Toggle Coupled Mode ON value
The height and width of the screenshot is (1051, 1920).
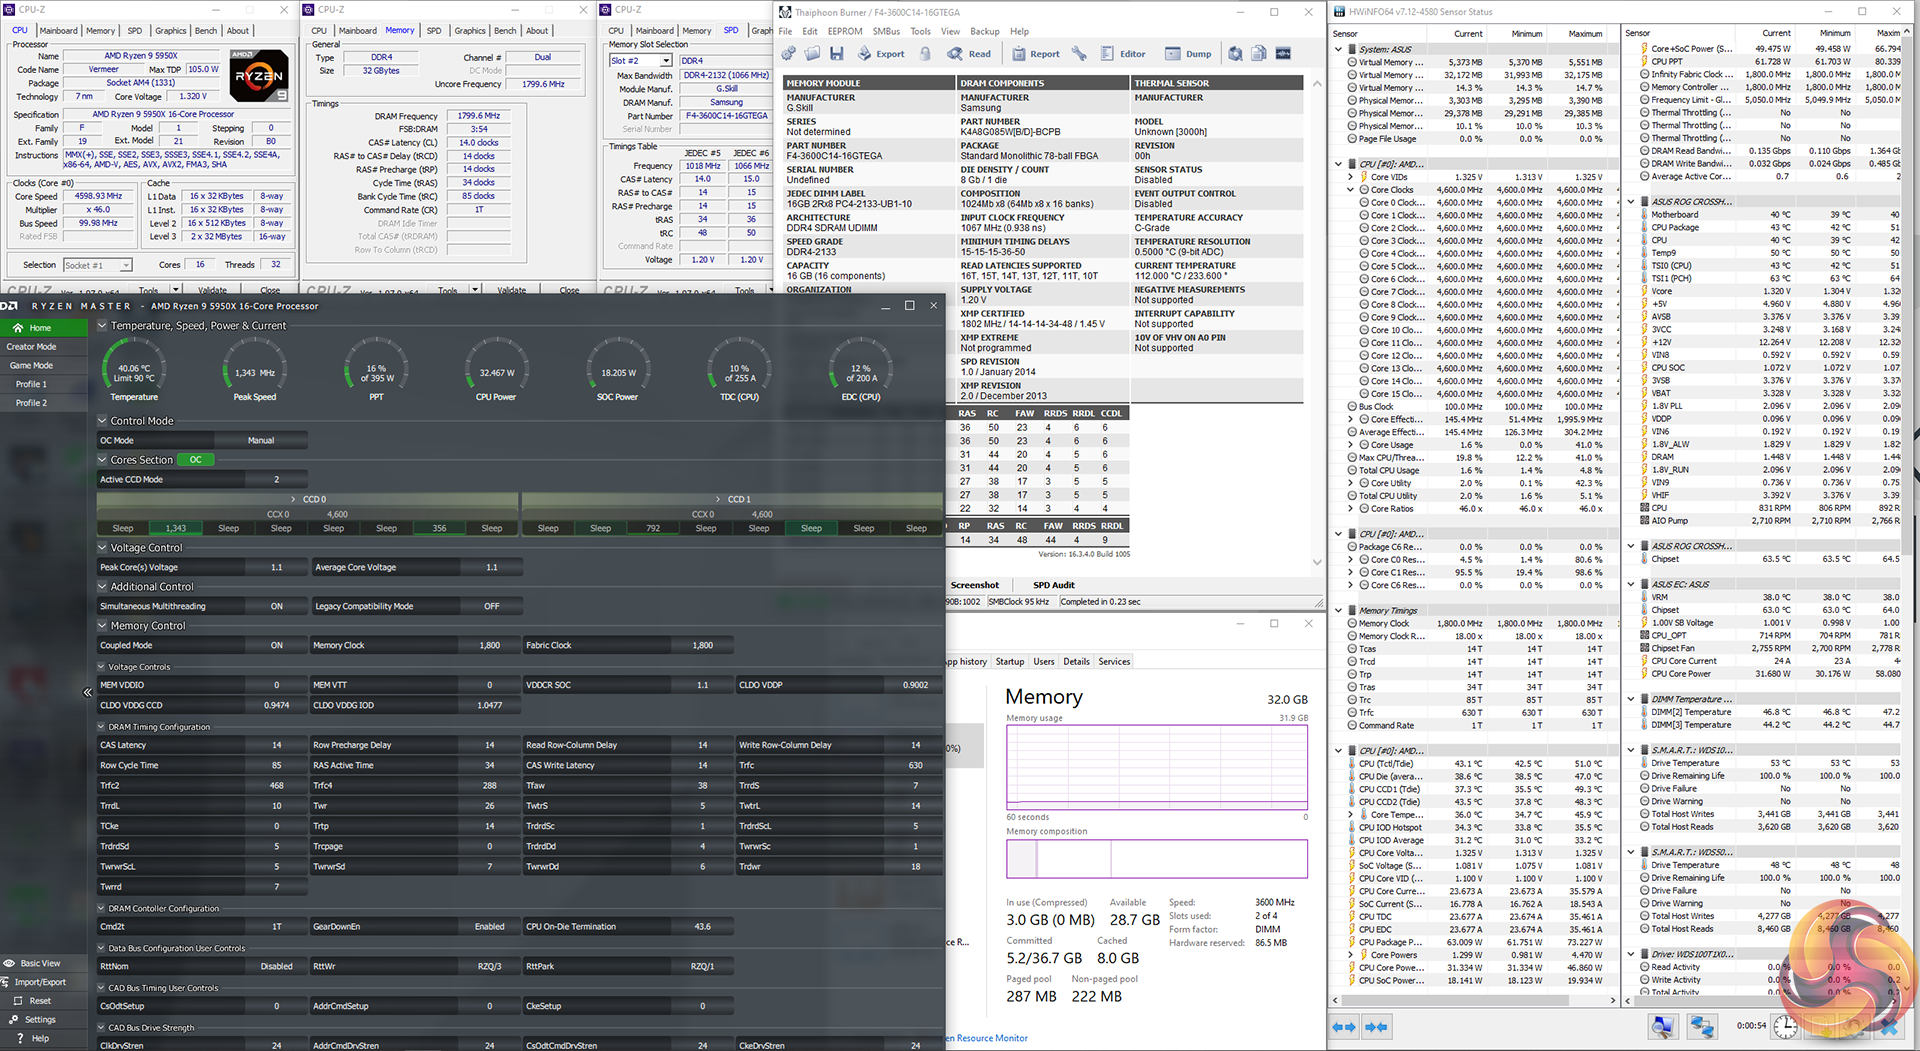click(276, 646)
